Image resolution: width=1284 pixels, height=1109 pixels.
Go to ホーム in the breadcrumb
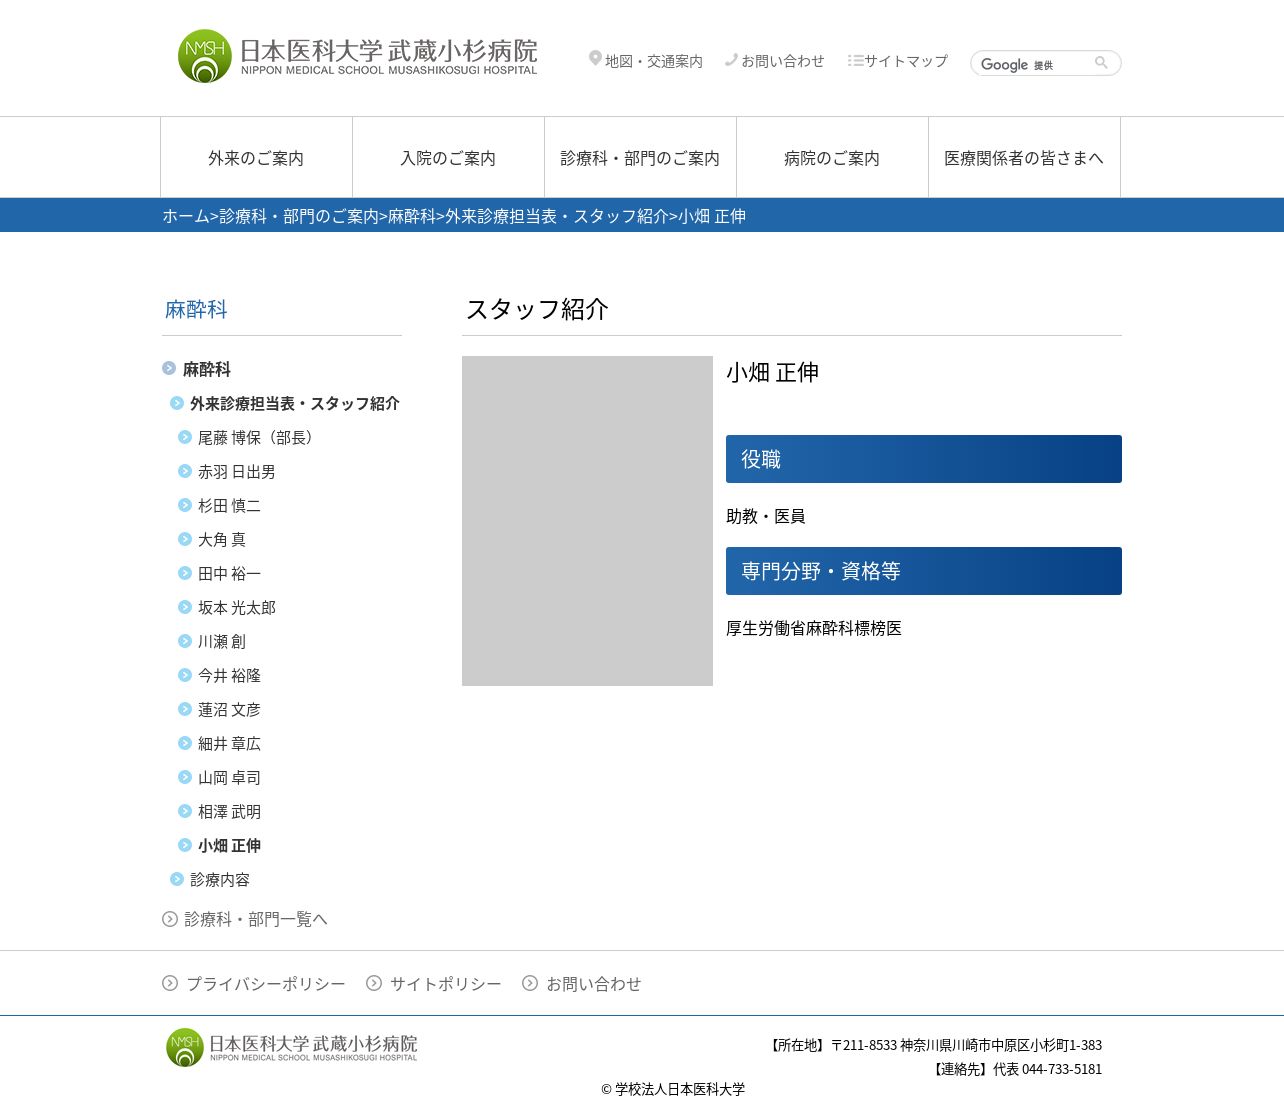186,216
